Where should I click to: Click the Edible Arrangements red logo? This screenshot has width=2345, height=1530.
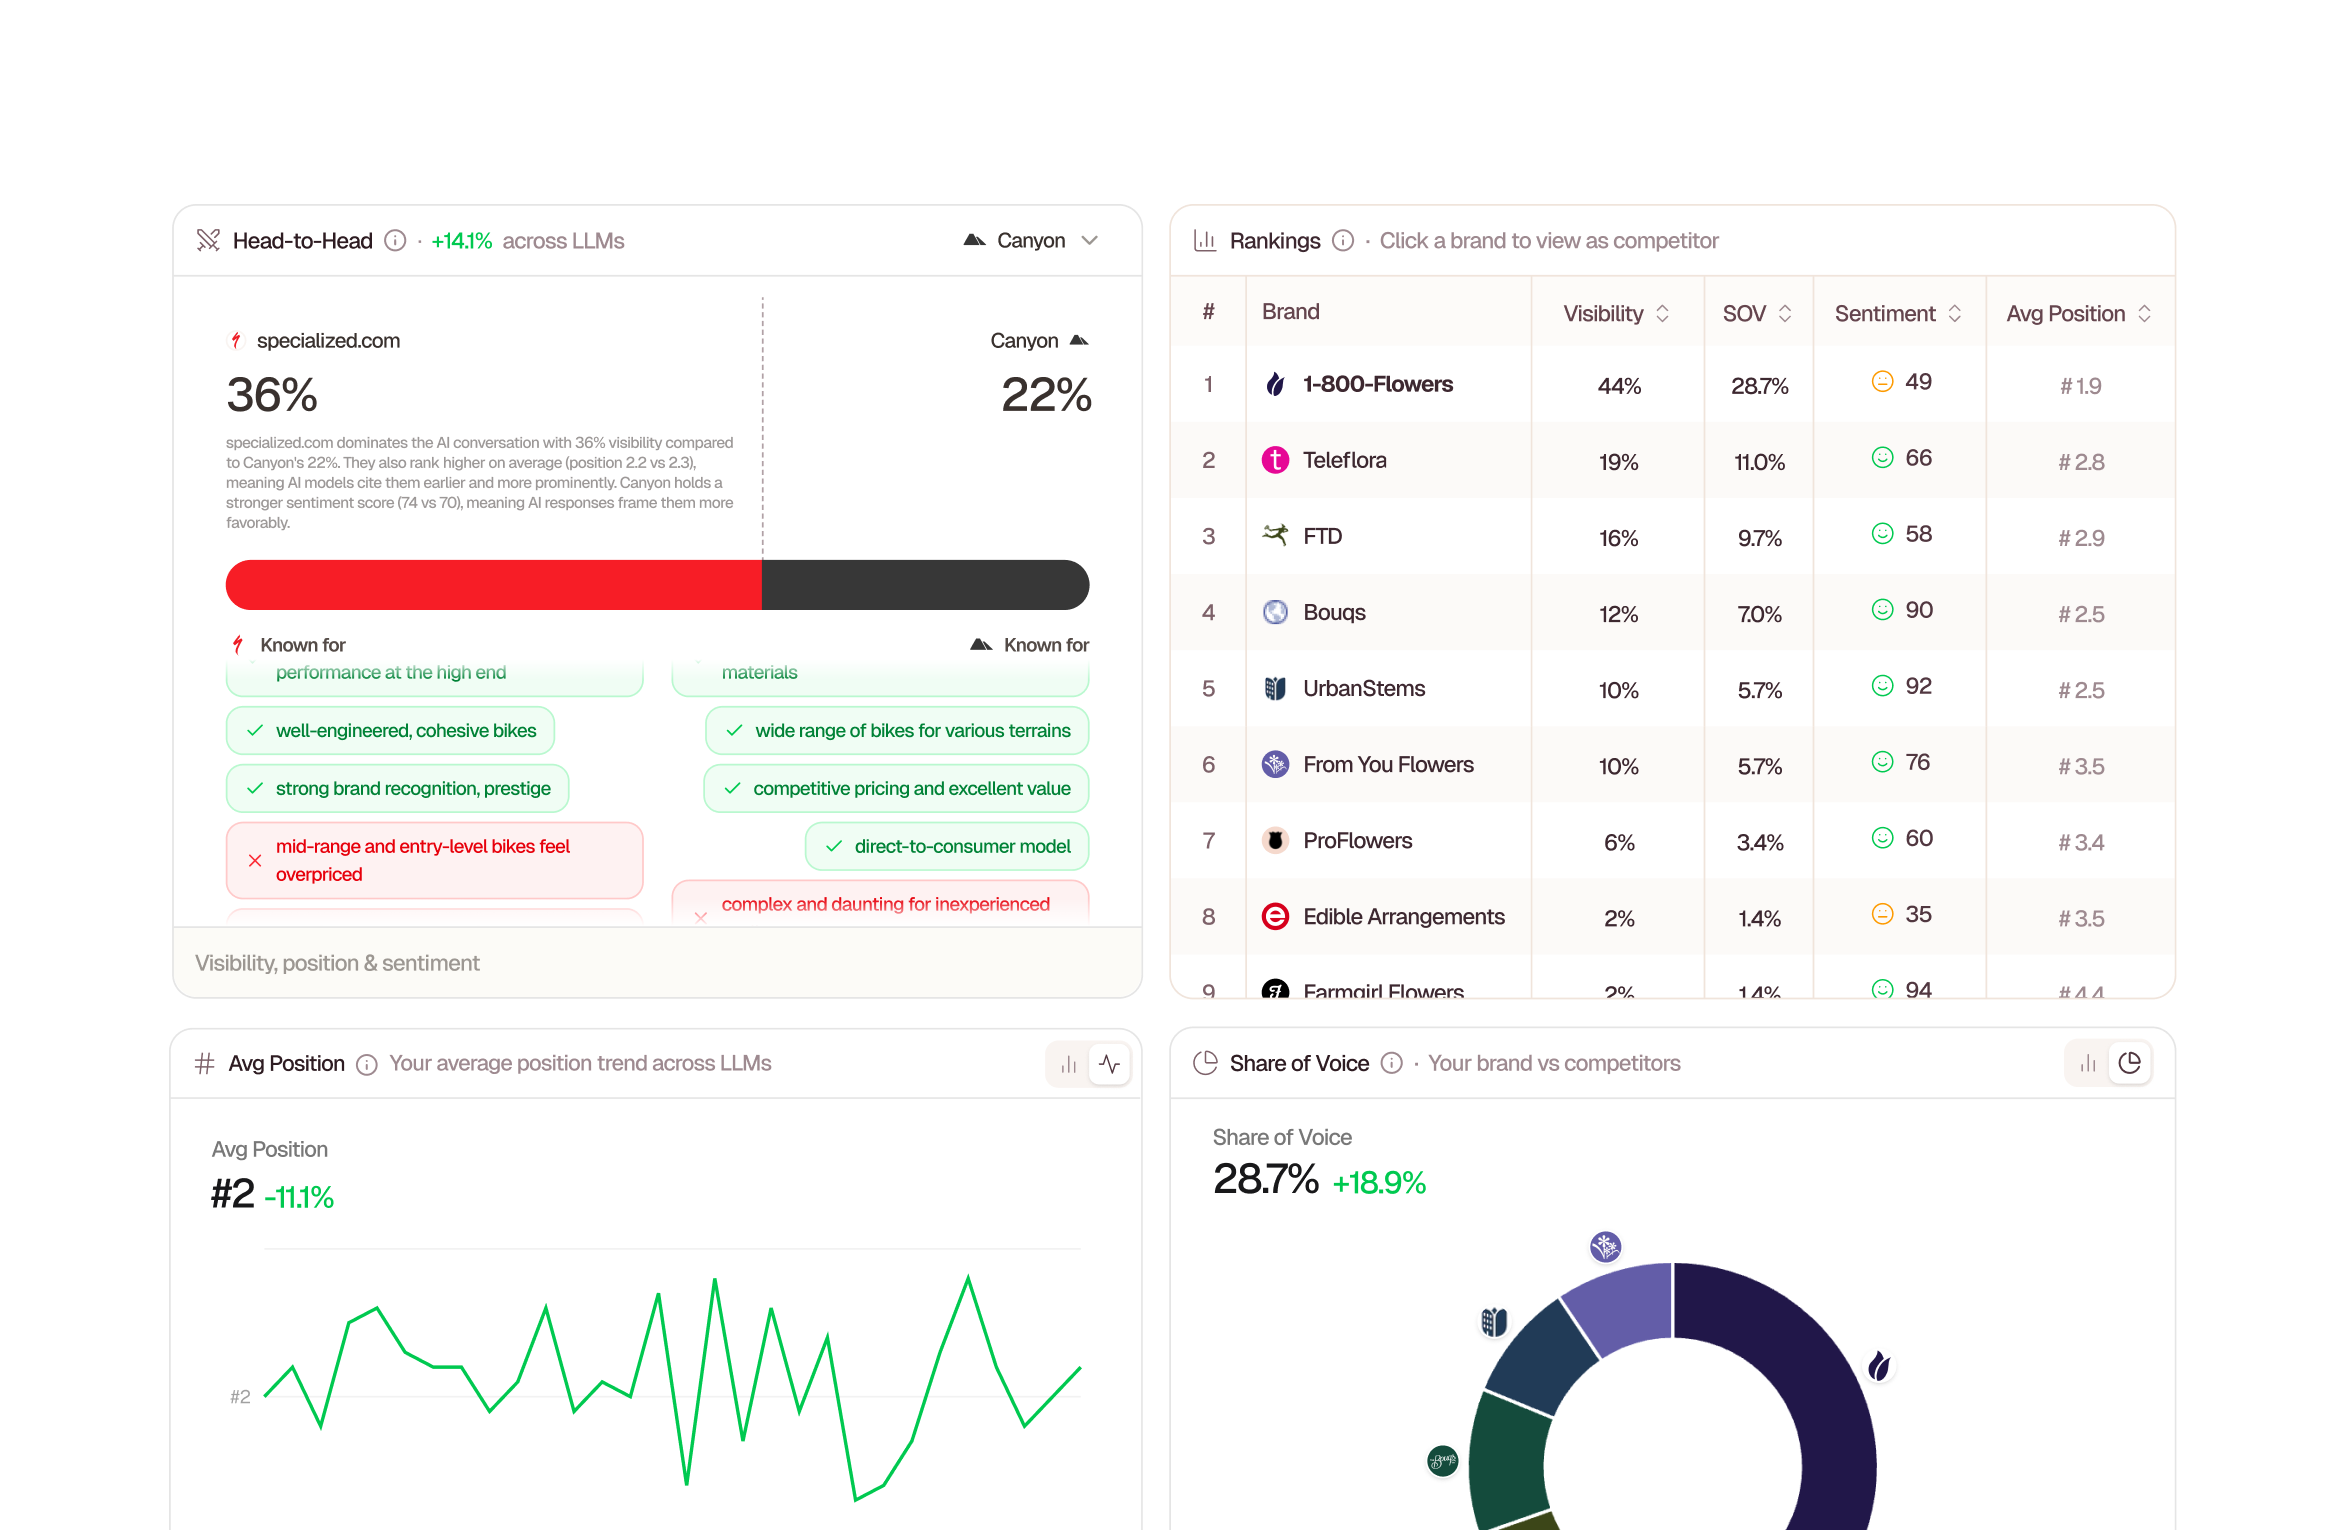click(x=1275, y=916)
